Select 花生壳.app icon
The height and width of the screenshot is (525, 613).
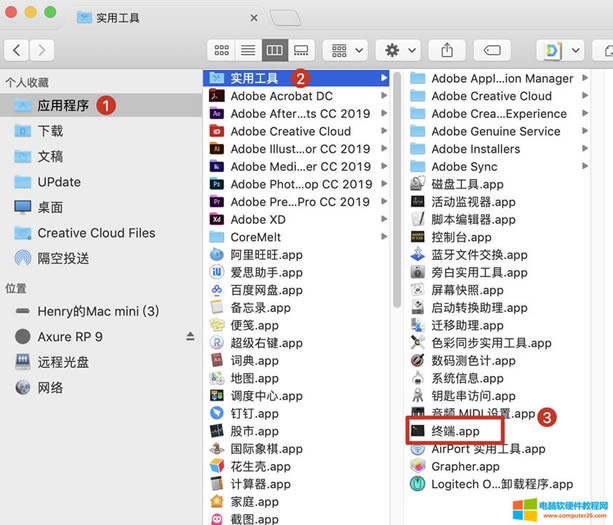pyautogui.click(x=217, y=466)
